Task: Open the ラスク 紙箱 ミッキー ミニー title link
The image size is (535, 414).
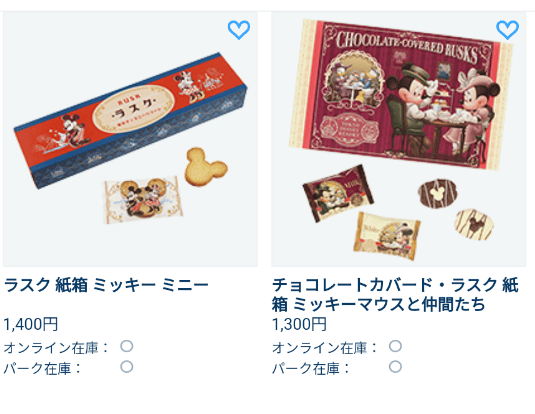Action: tap(106, 285)
